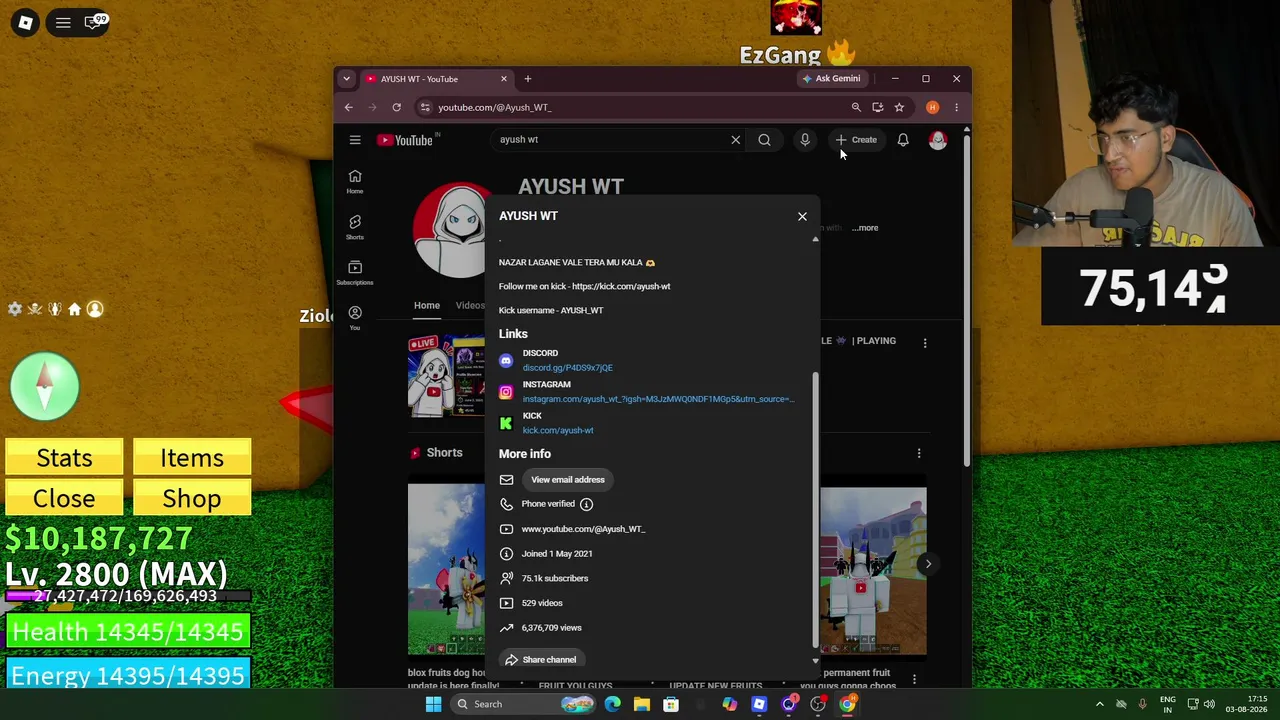Viewport: 1280px width, 720px height.
Task: Open Shorts in YouTube sidebar
Action: click(355, 227)
